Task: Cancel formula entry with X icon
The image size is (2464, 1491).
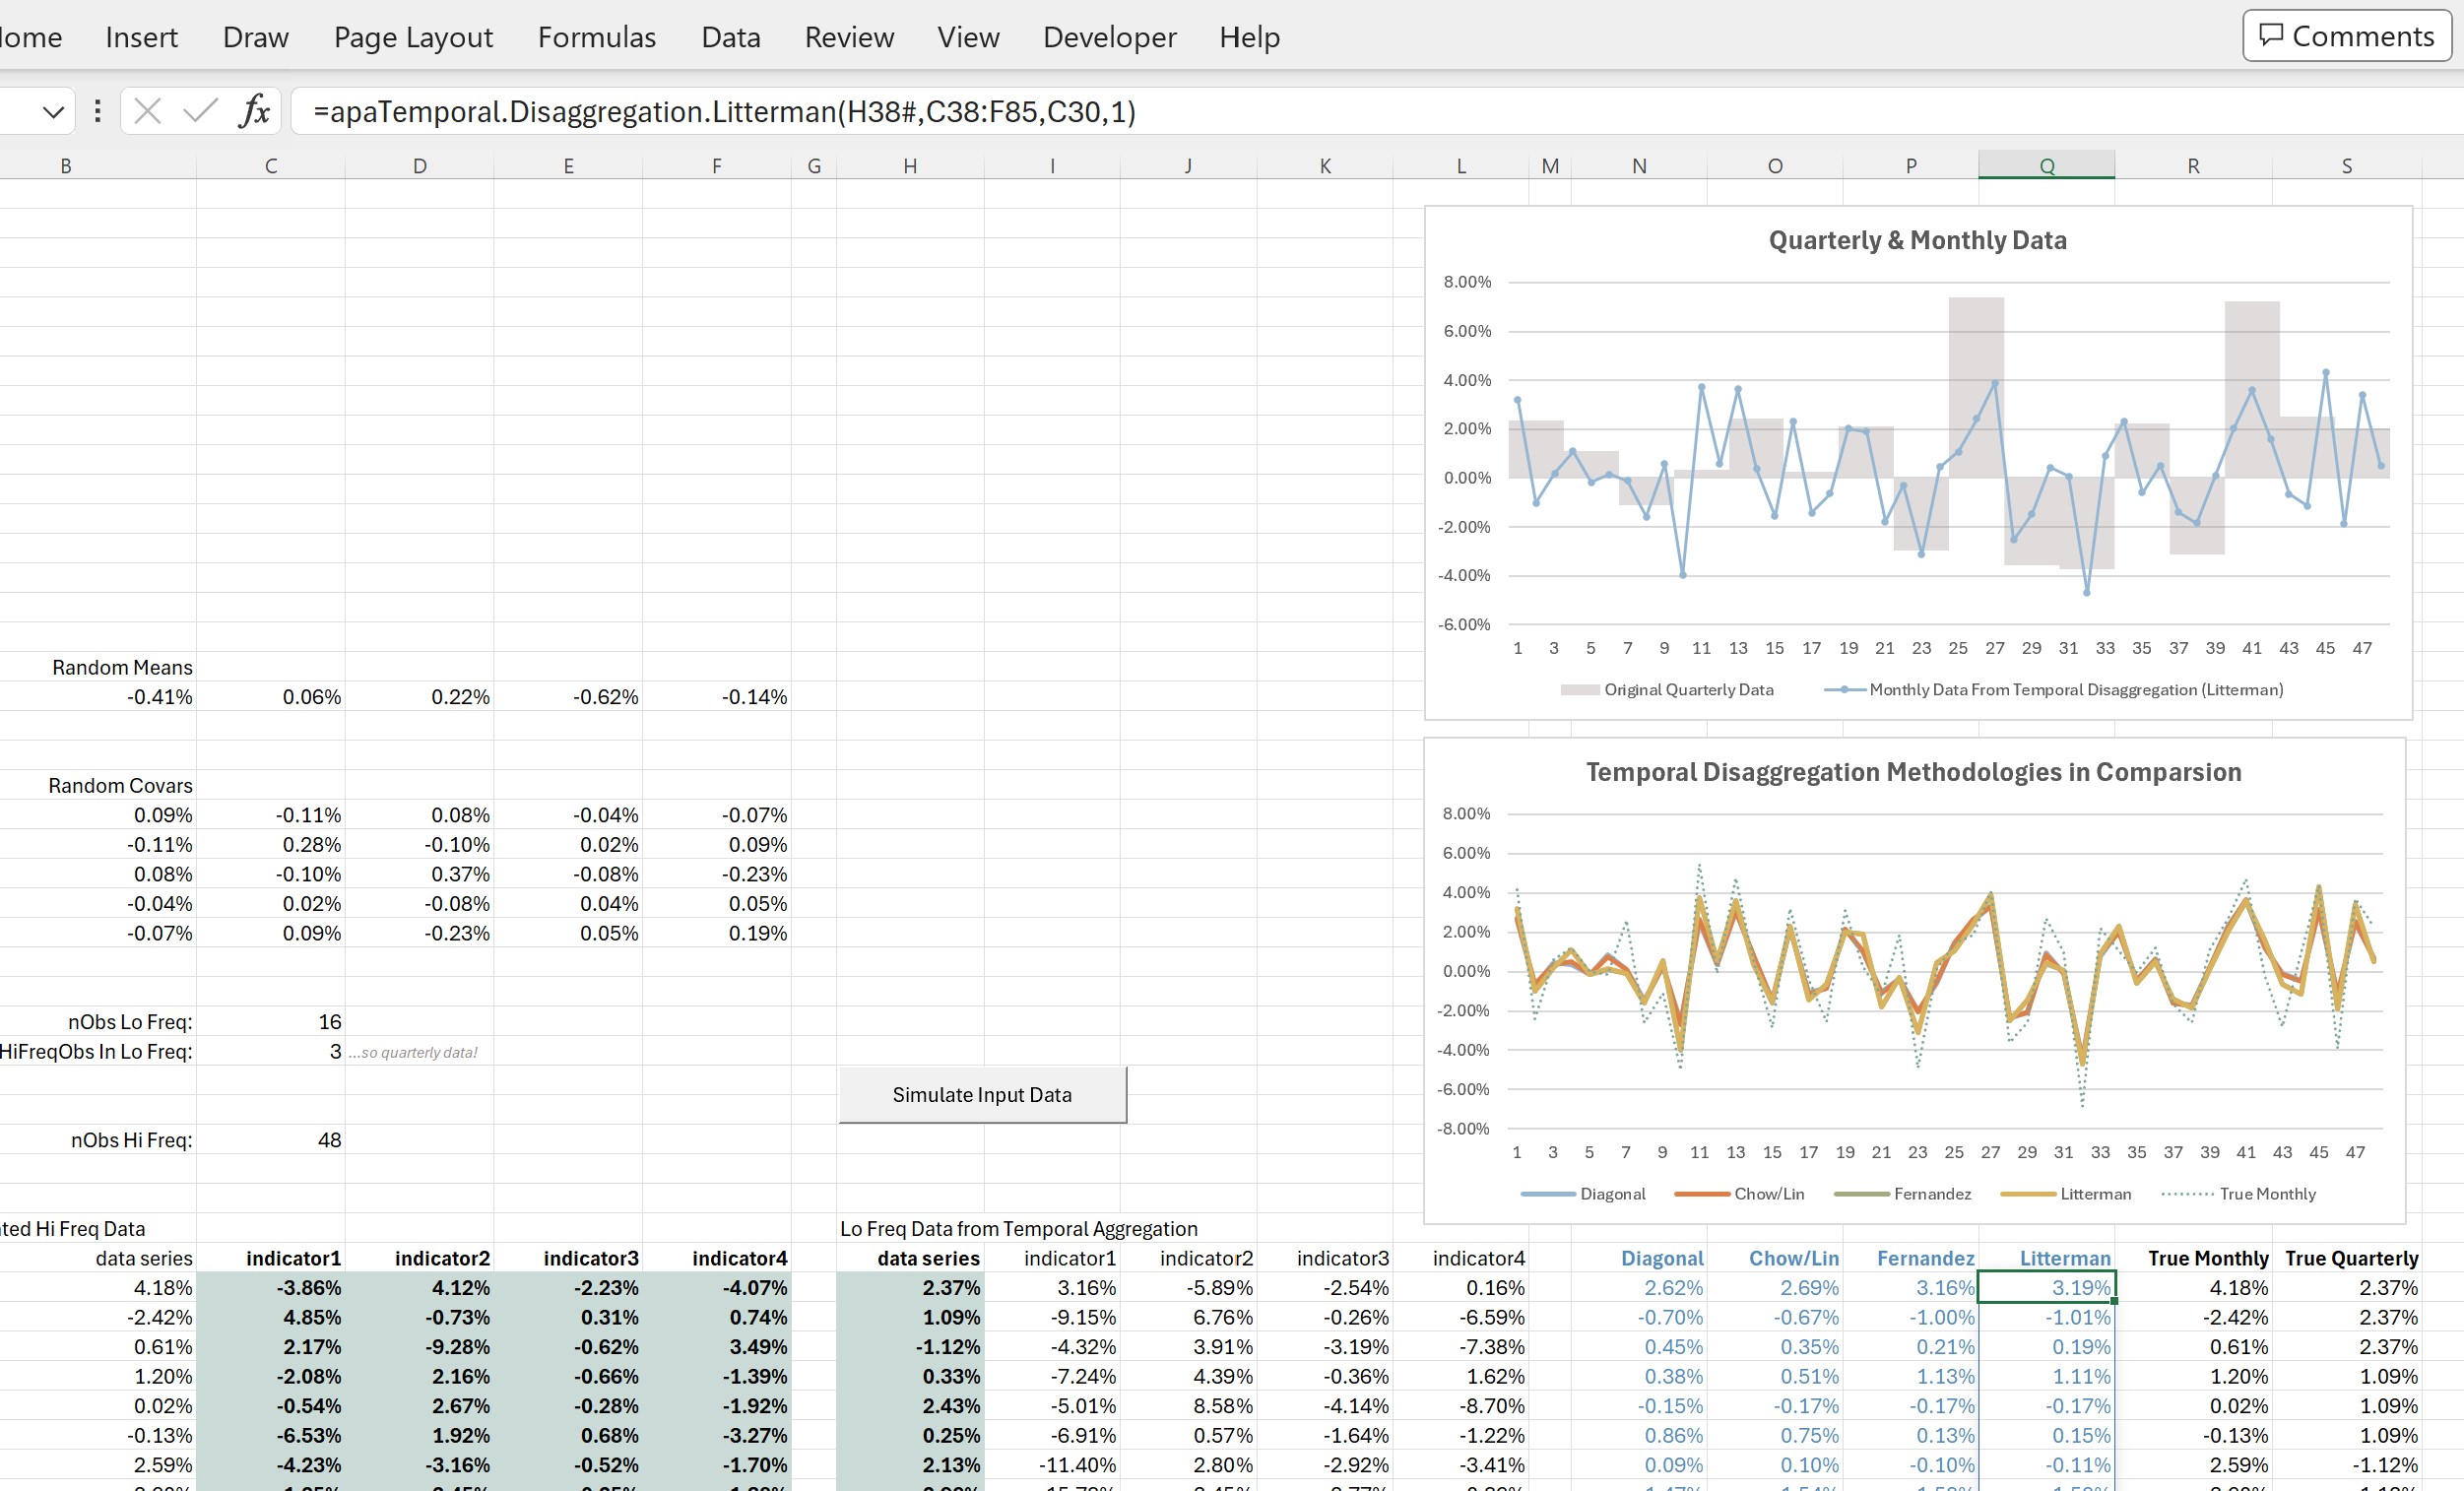Action: click(x=147, y=111)
